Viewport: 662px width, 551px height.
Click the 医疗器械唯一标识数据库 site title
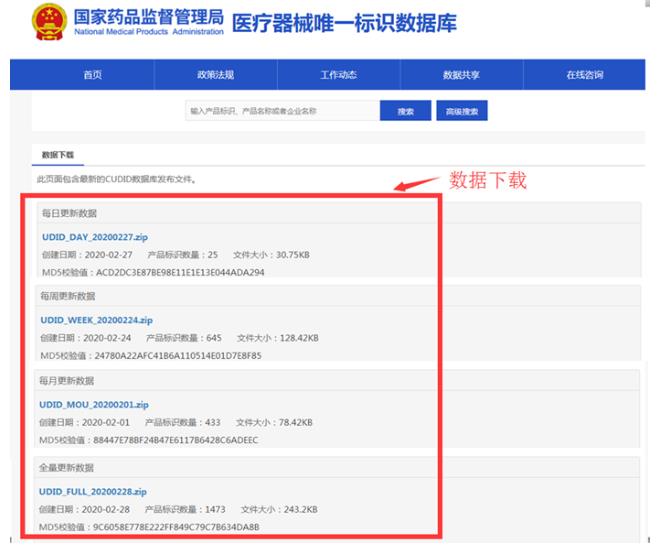pyautogui.click(x=343, y=24)
